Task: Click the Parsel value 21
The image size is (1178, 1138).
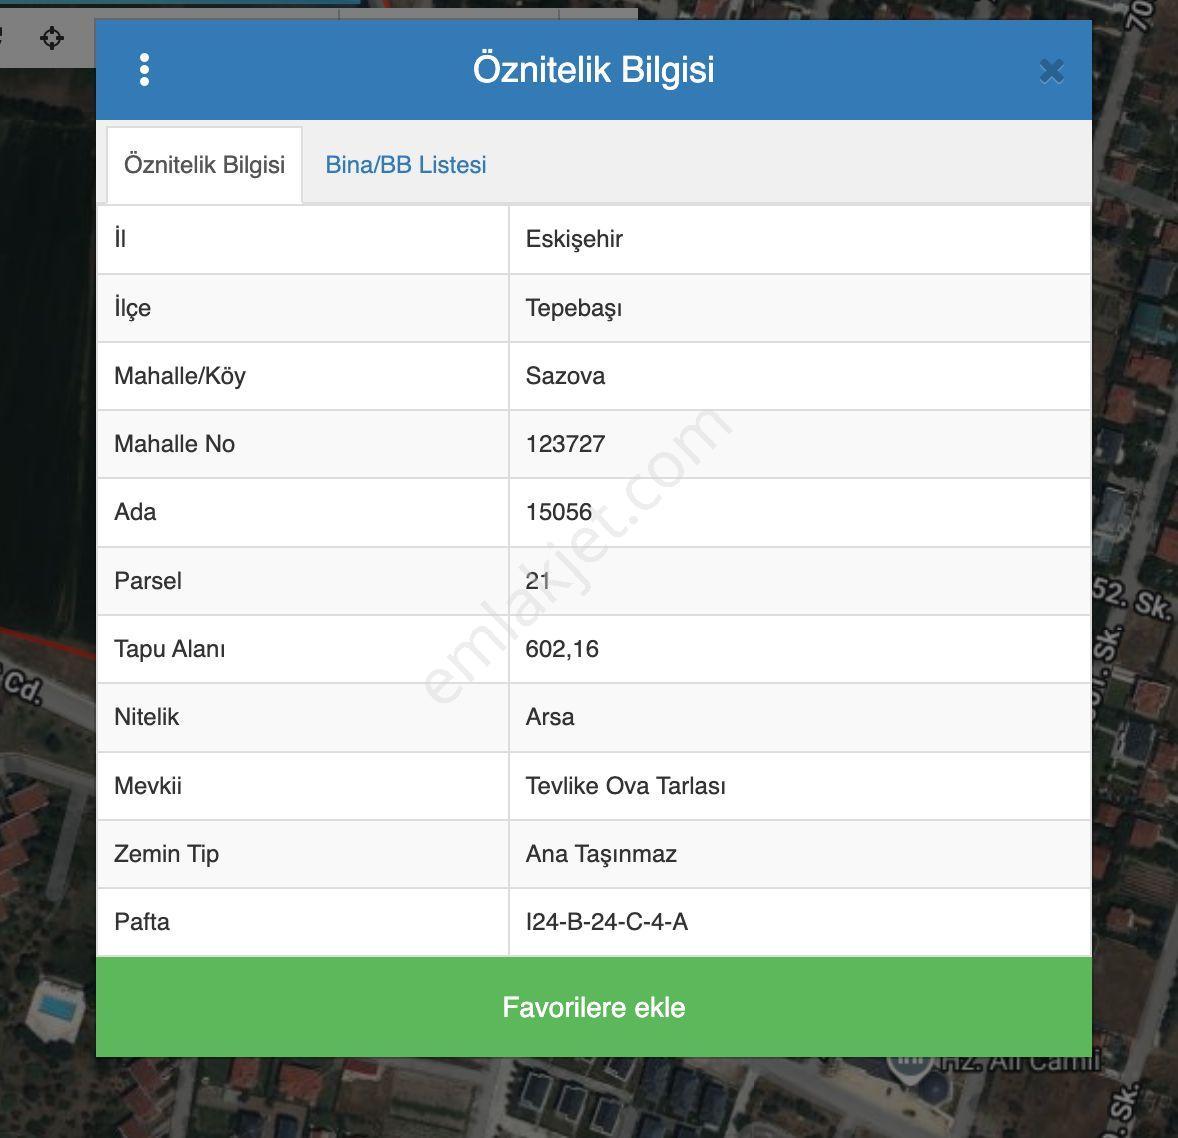Action: pos(538,581)
